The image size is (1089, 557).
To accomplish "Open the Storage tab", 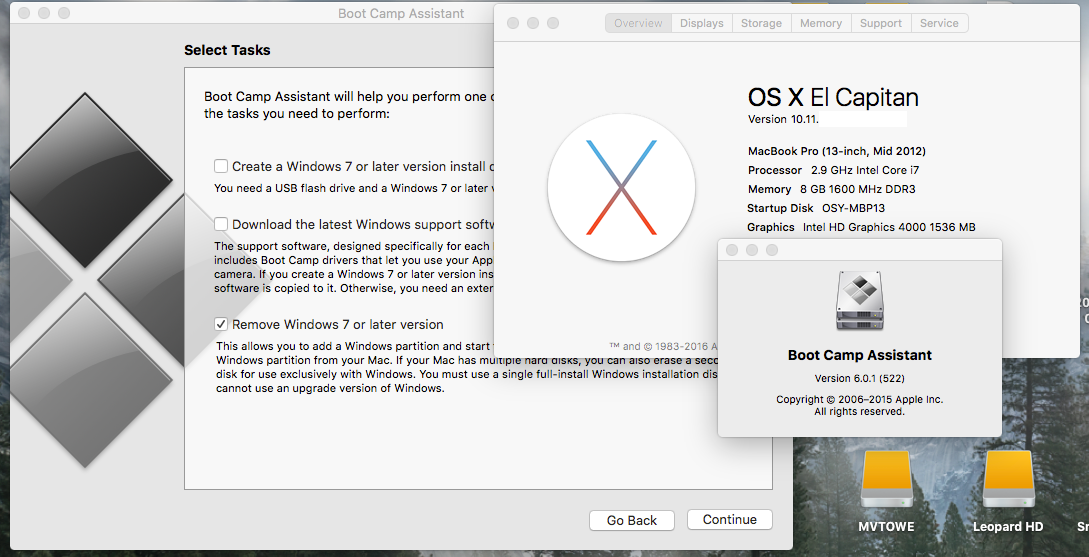I will tap(761, 23).
